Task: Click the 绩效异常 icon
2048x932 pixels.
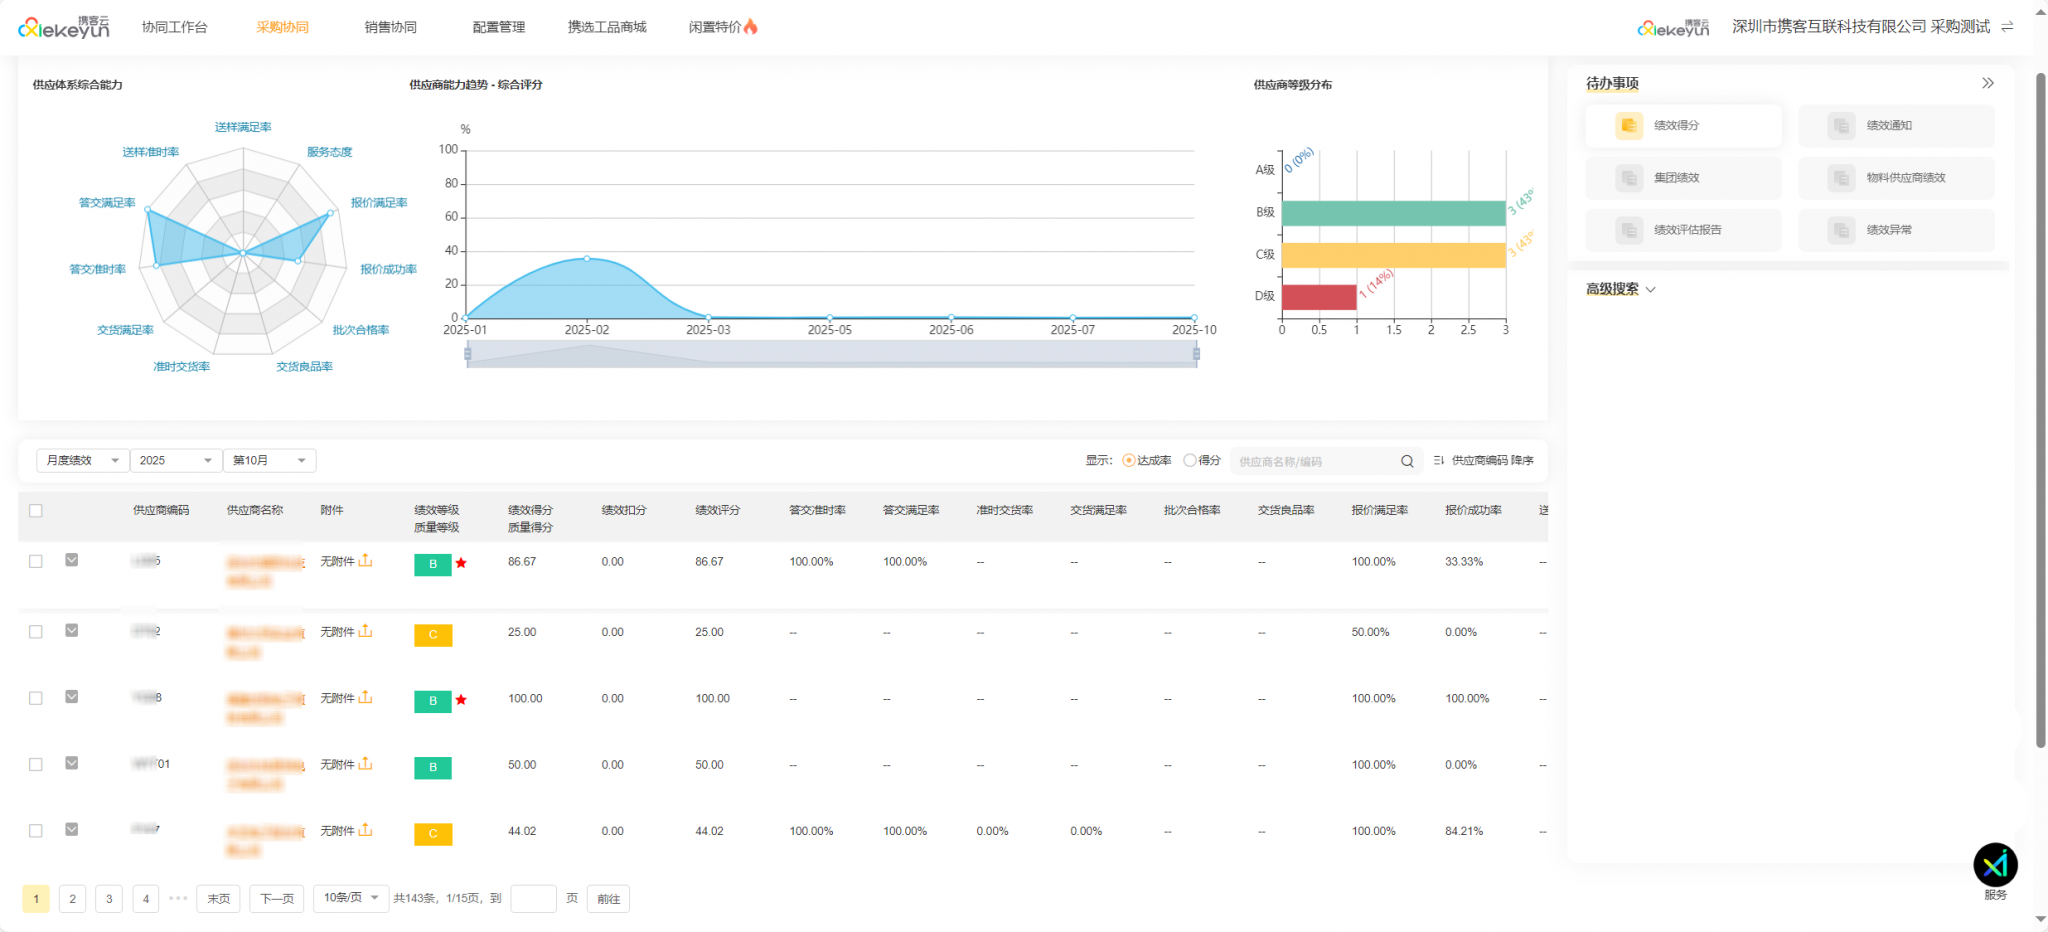Action: coord(1841,230)
